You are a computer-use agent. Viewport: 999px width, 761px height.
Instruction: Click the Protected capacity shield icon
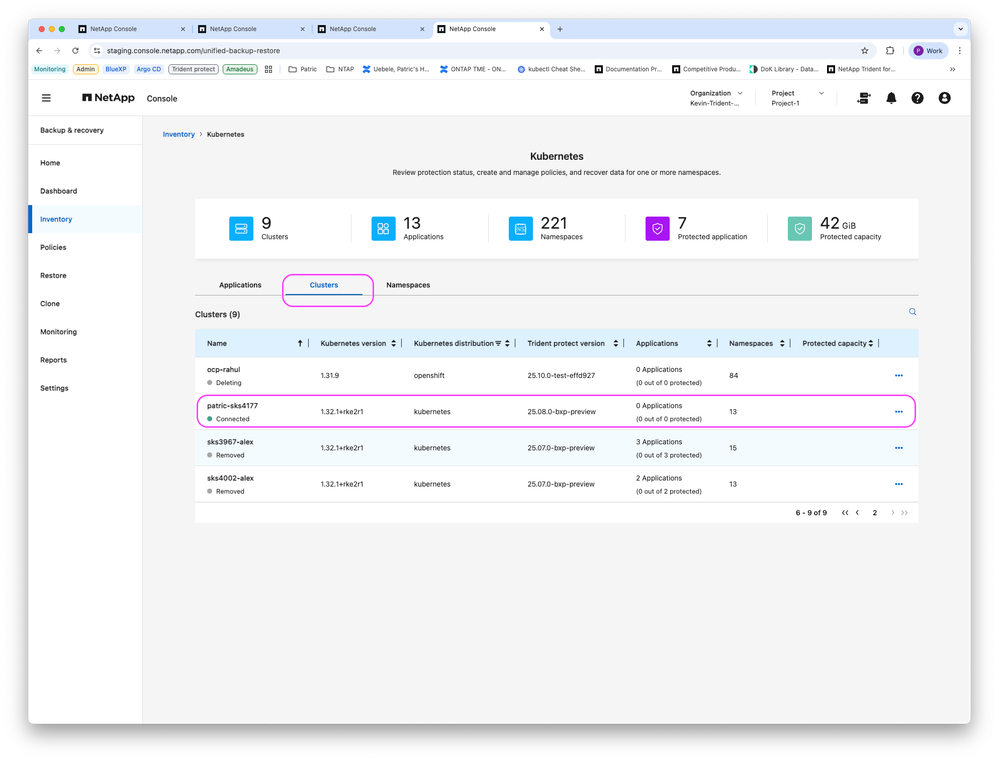click(x=800, y=229)
